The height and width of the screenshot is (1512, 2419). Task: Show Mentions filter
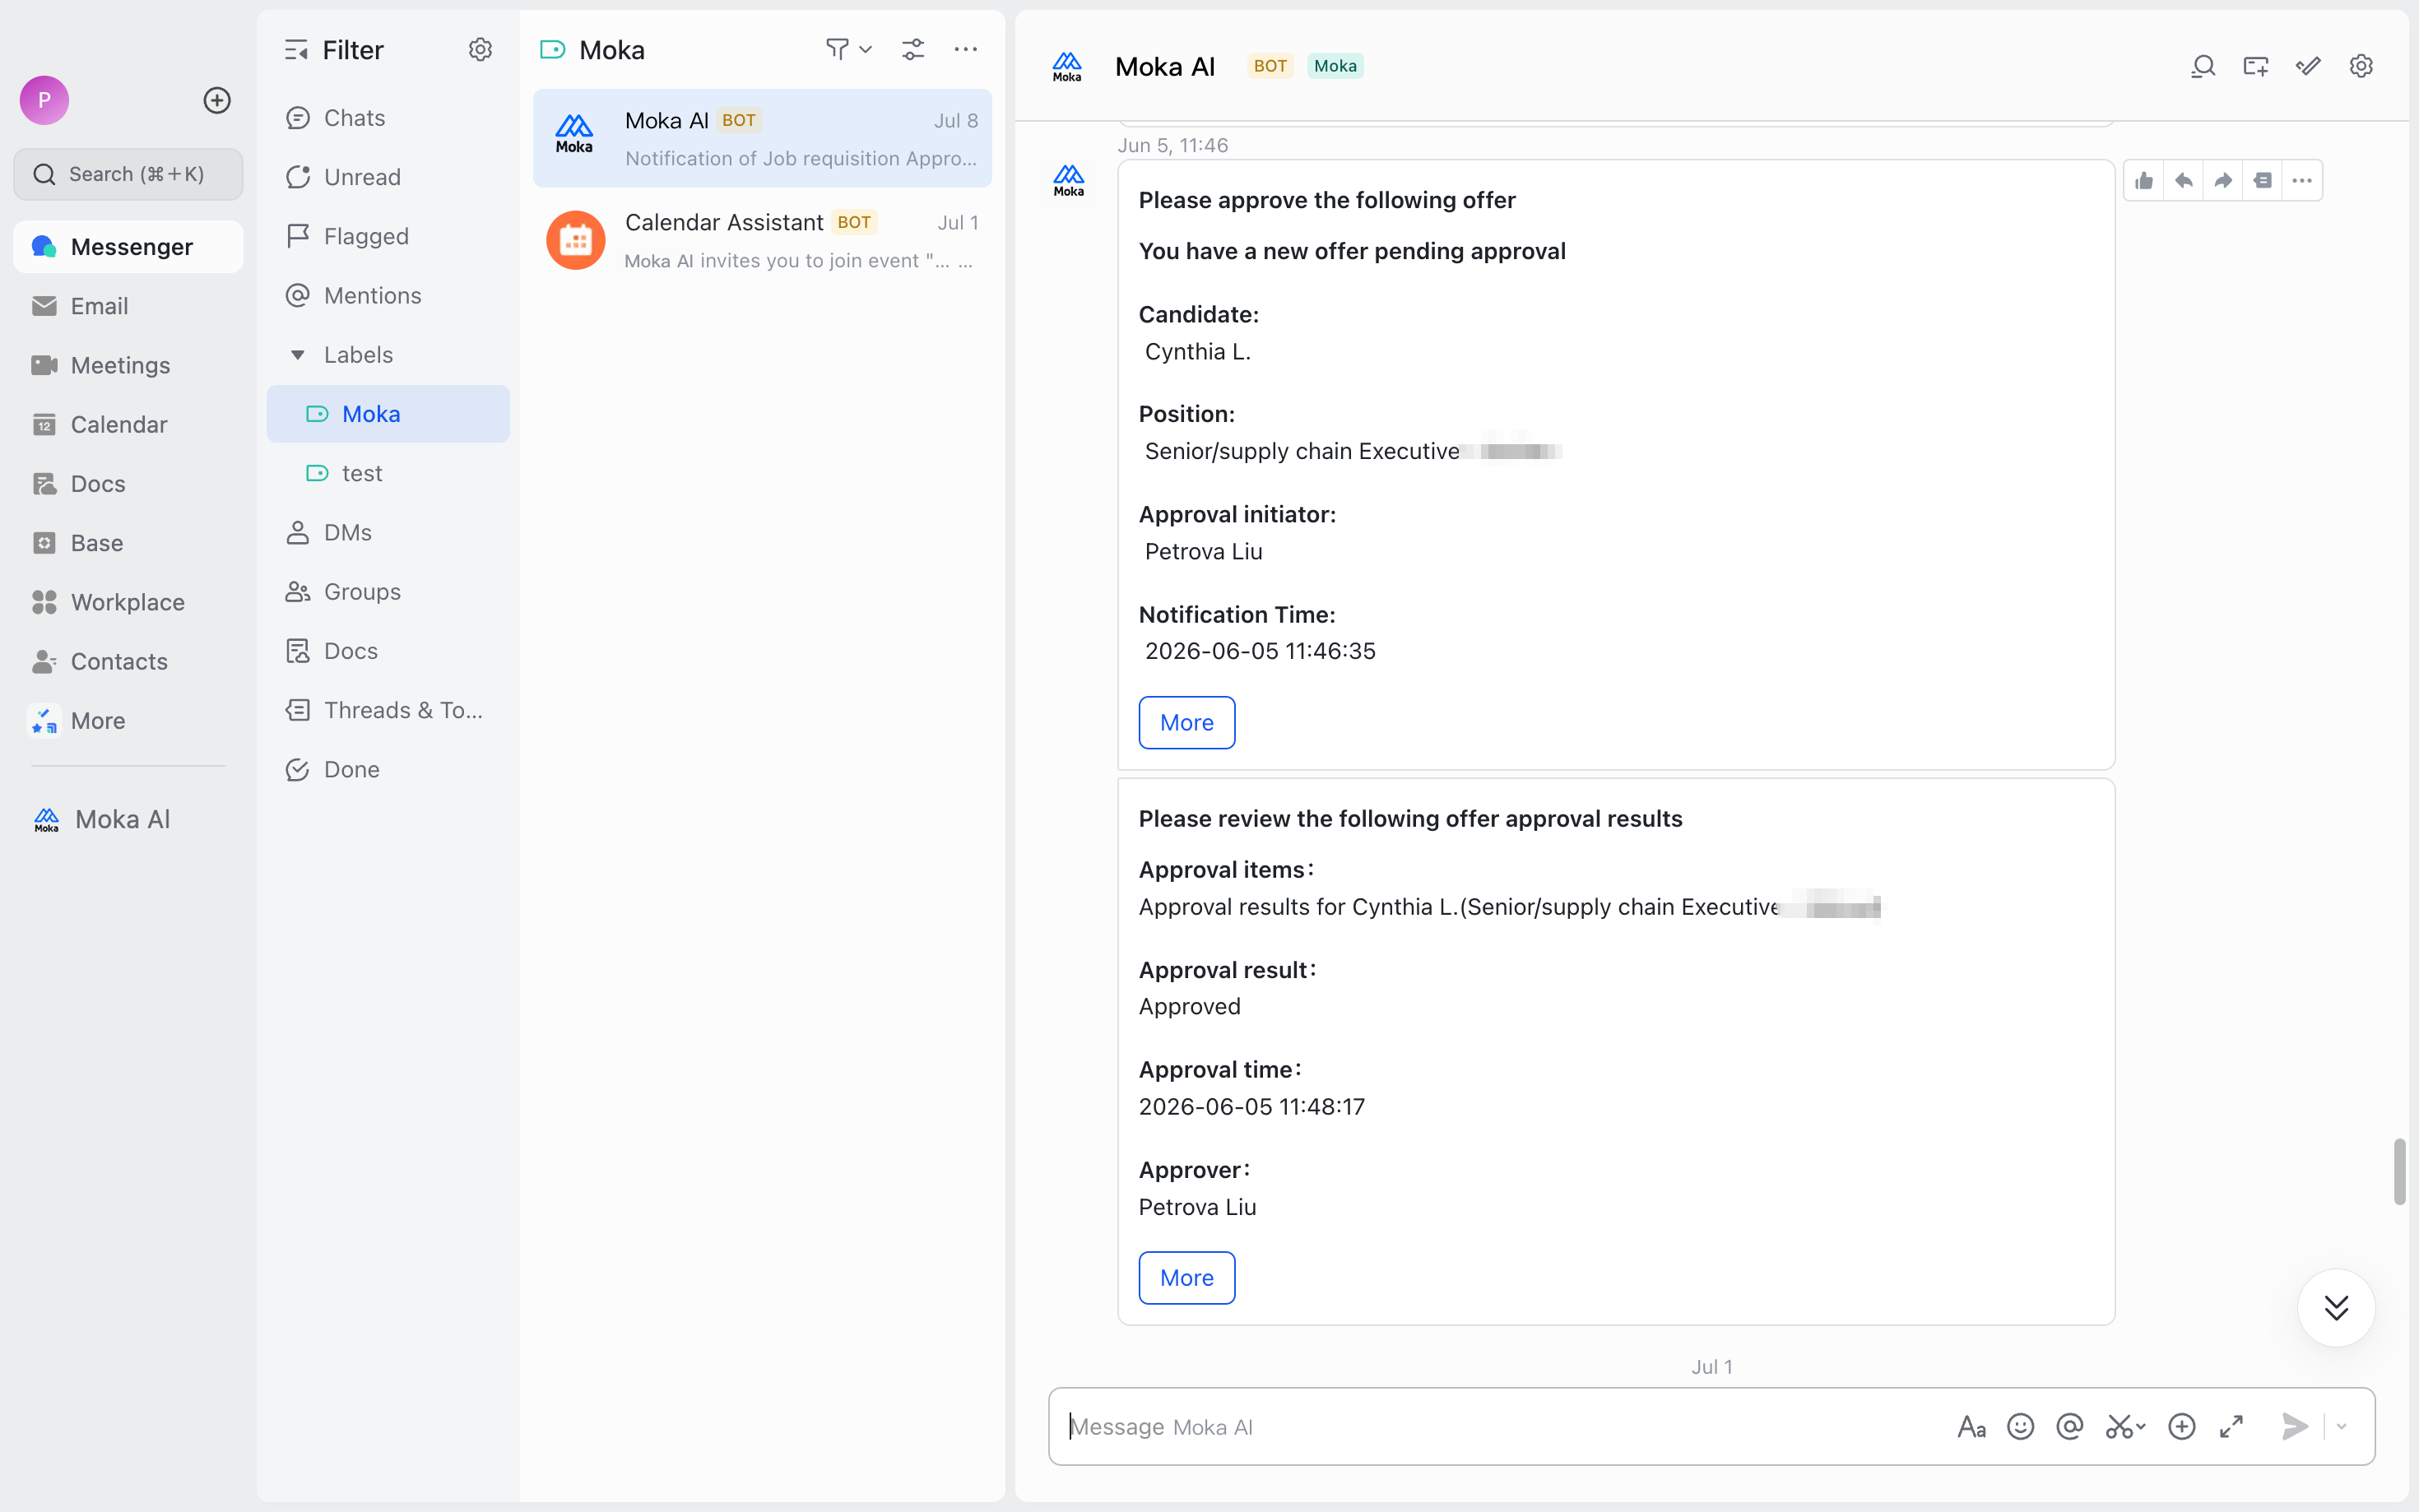(x=388, y=296)
